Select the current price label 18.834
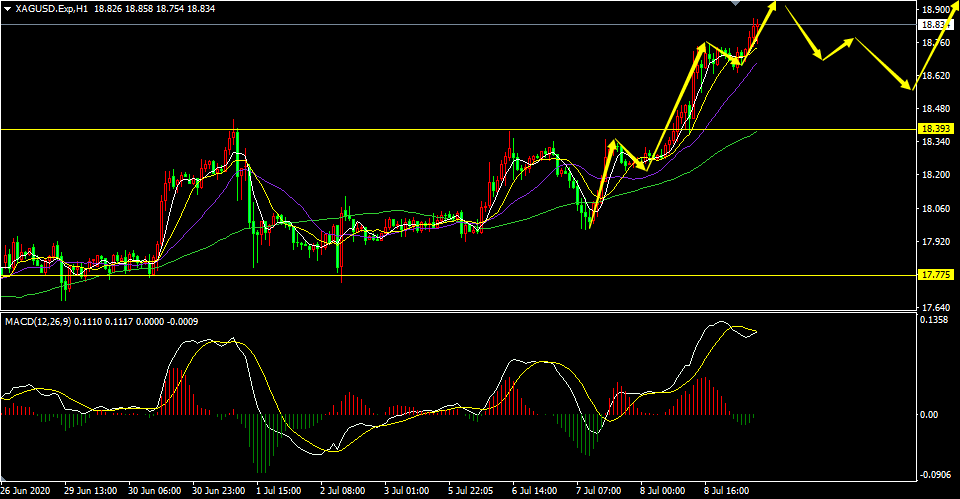 point(935,24)
